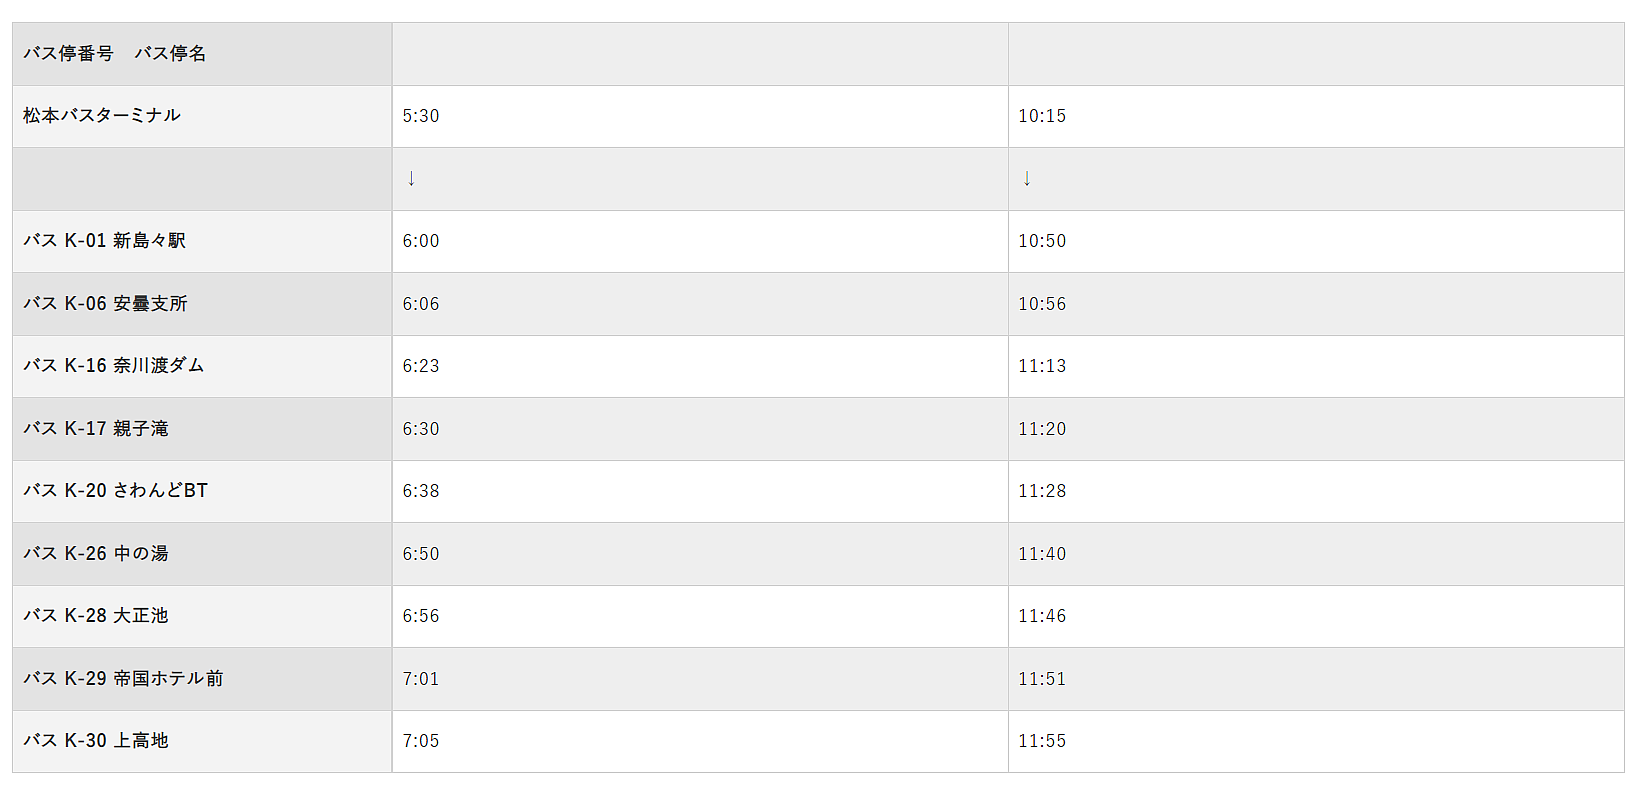Select the 10:50 time at 新島々駅
The height and width of the screenshot is (787, 1639).
[1042, 241]
